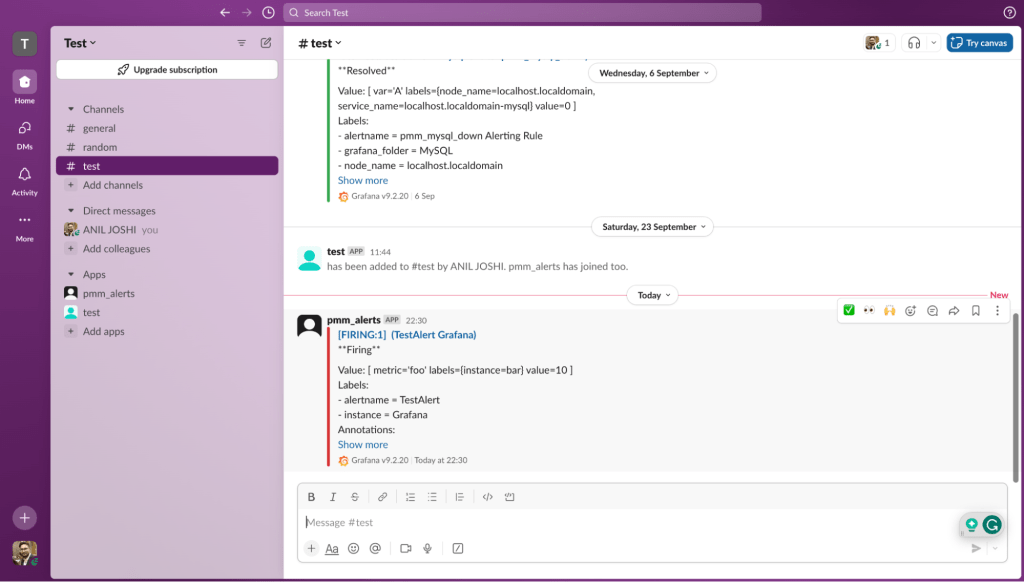Start a huddle with the headphones icon
The image size is (1024, 582).
pos(912,43)
